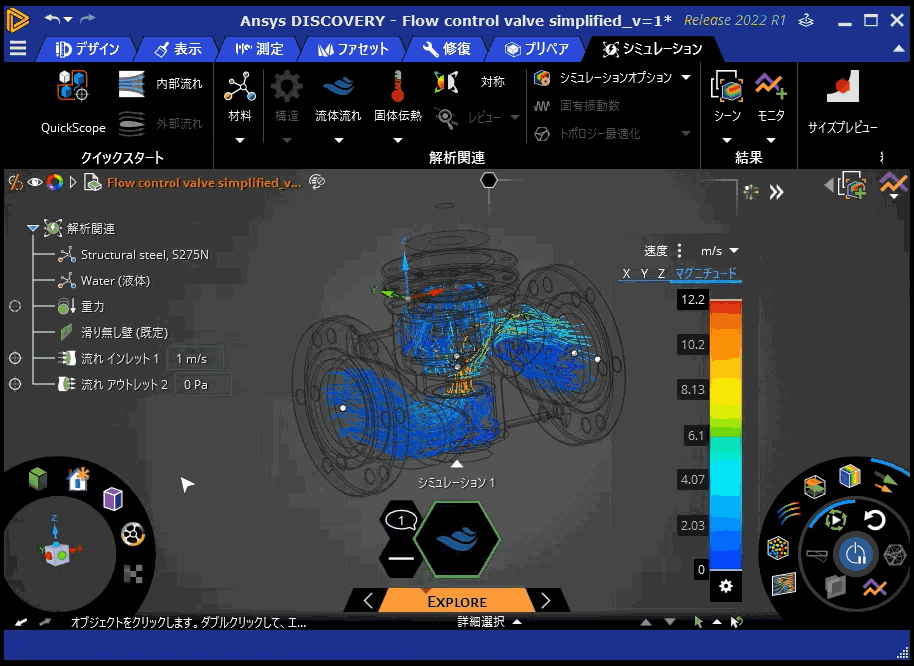This screenshot has width=914, height=666.
Task: Select the マグニチュード magnitude component
Action: click(x=705, y=273)
